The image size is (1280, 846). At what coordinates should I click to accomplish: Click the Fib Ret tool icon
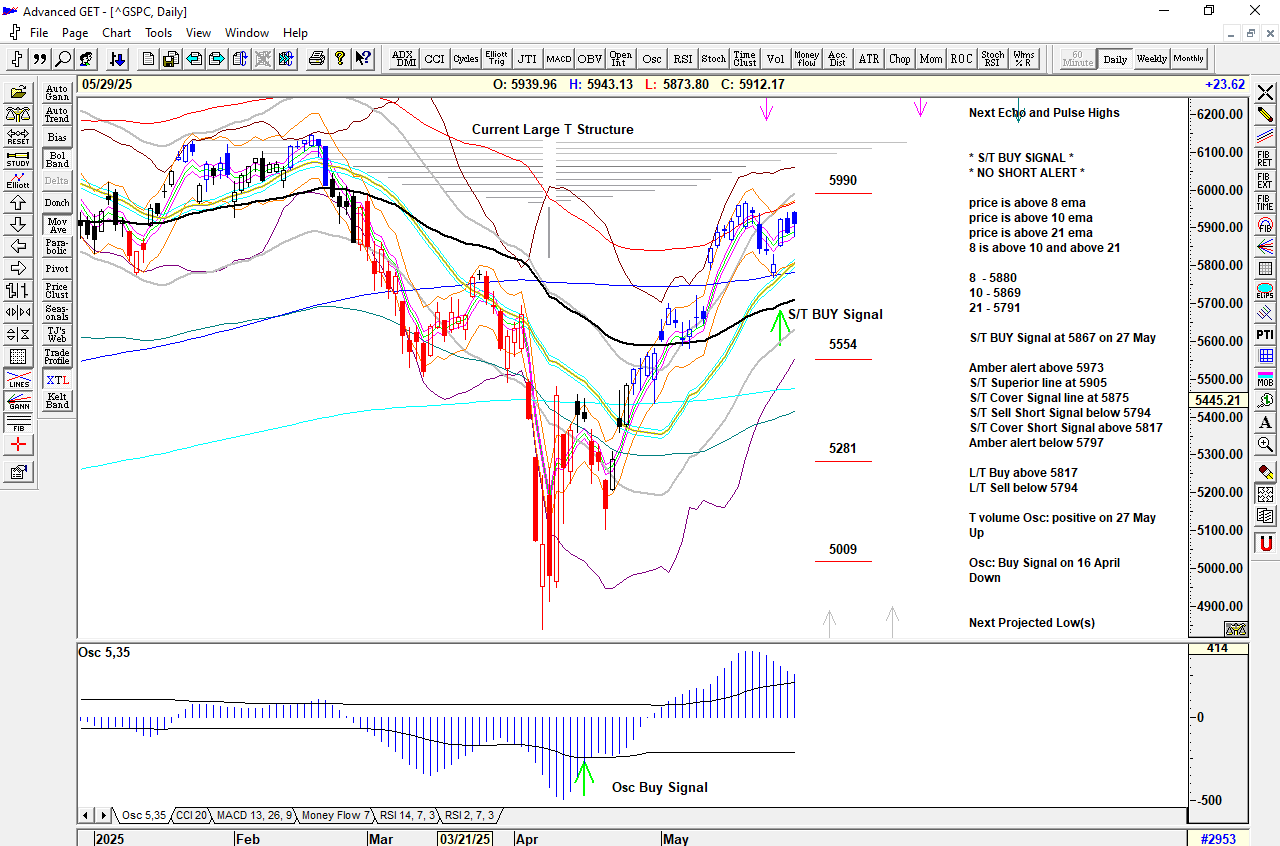click(x=1265, y=155)
